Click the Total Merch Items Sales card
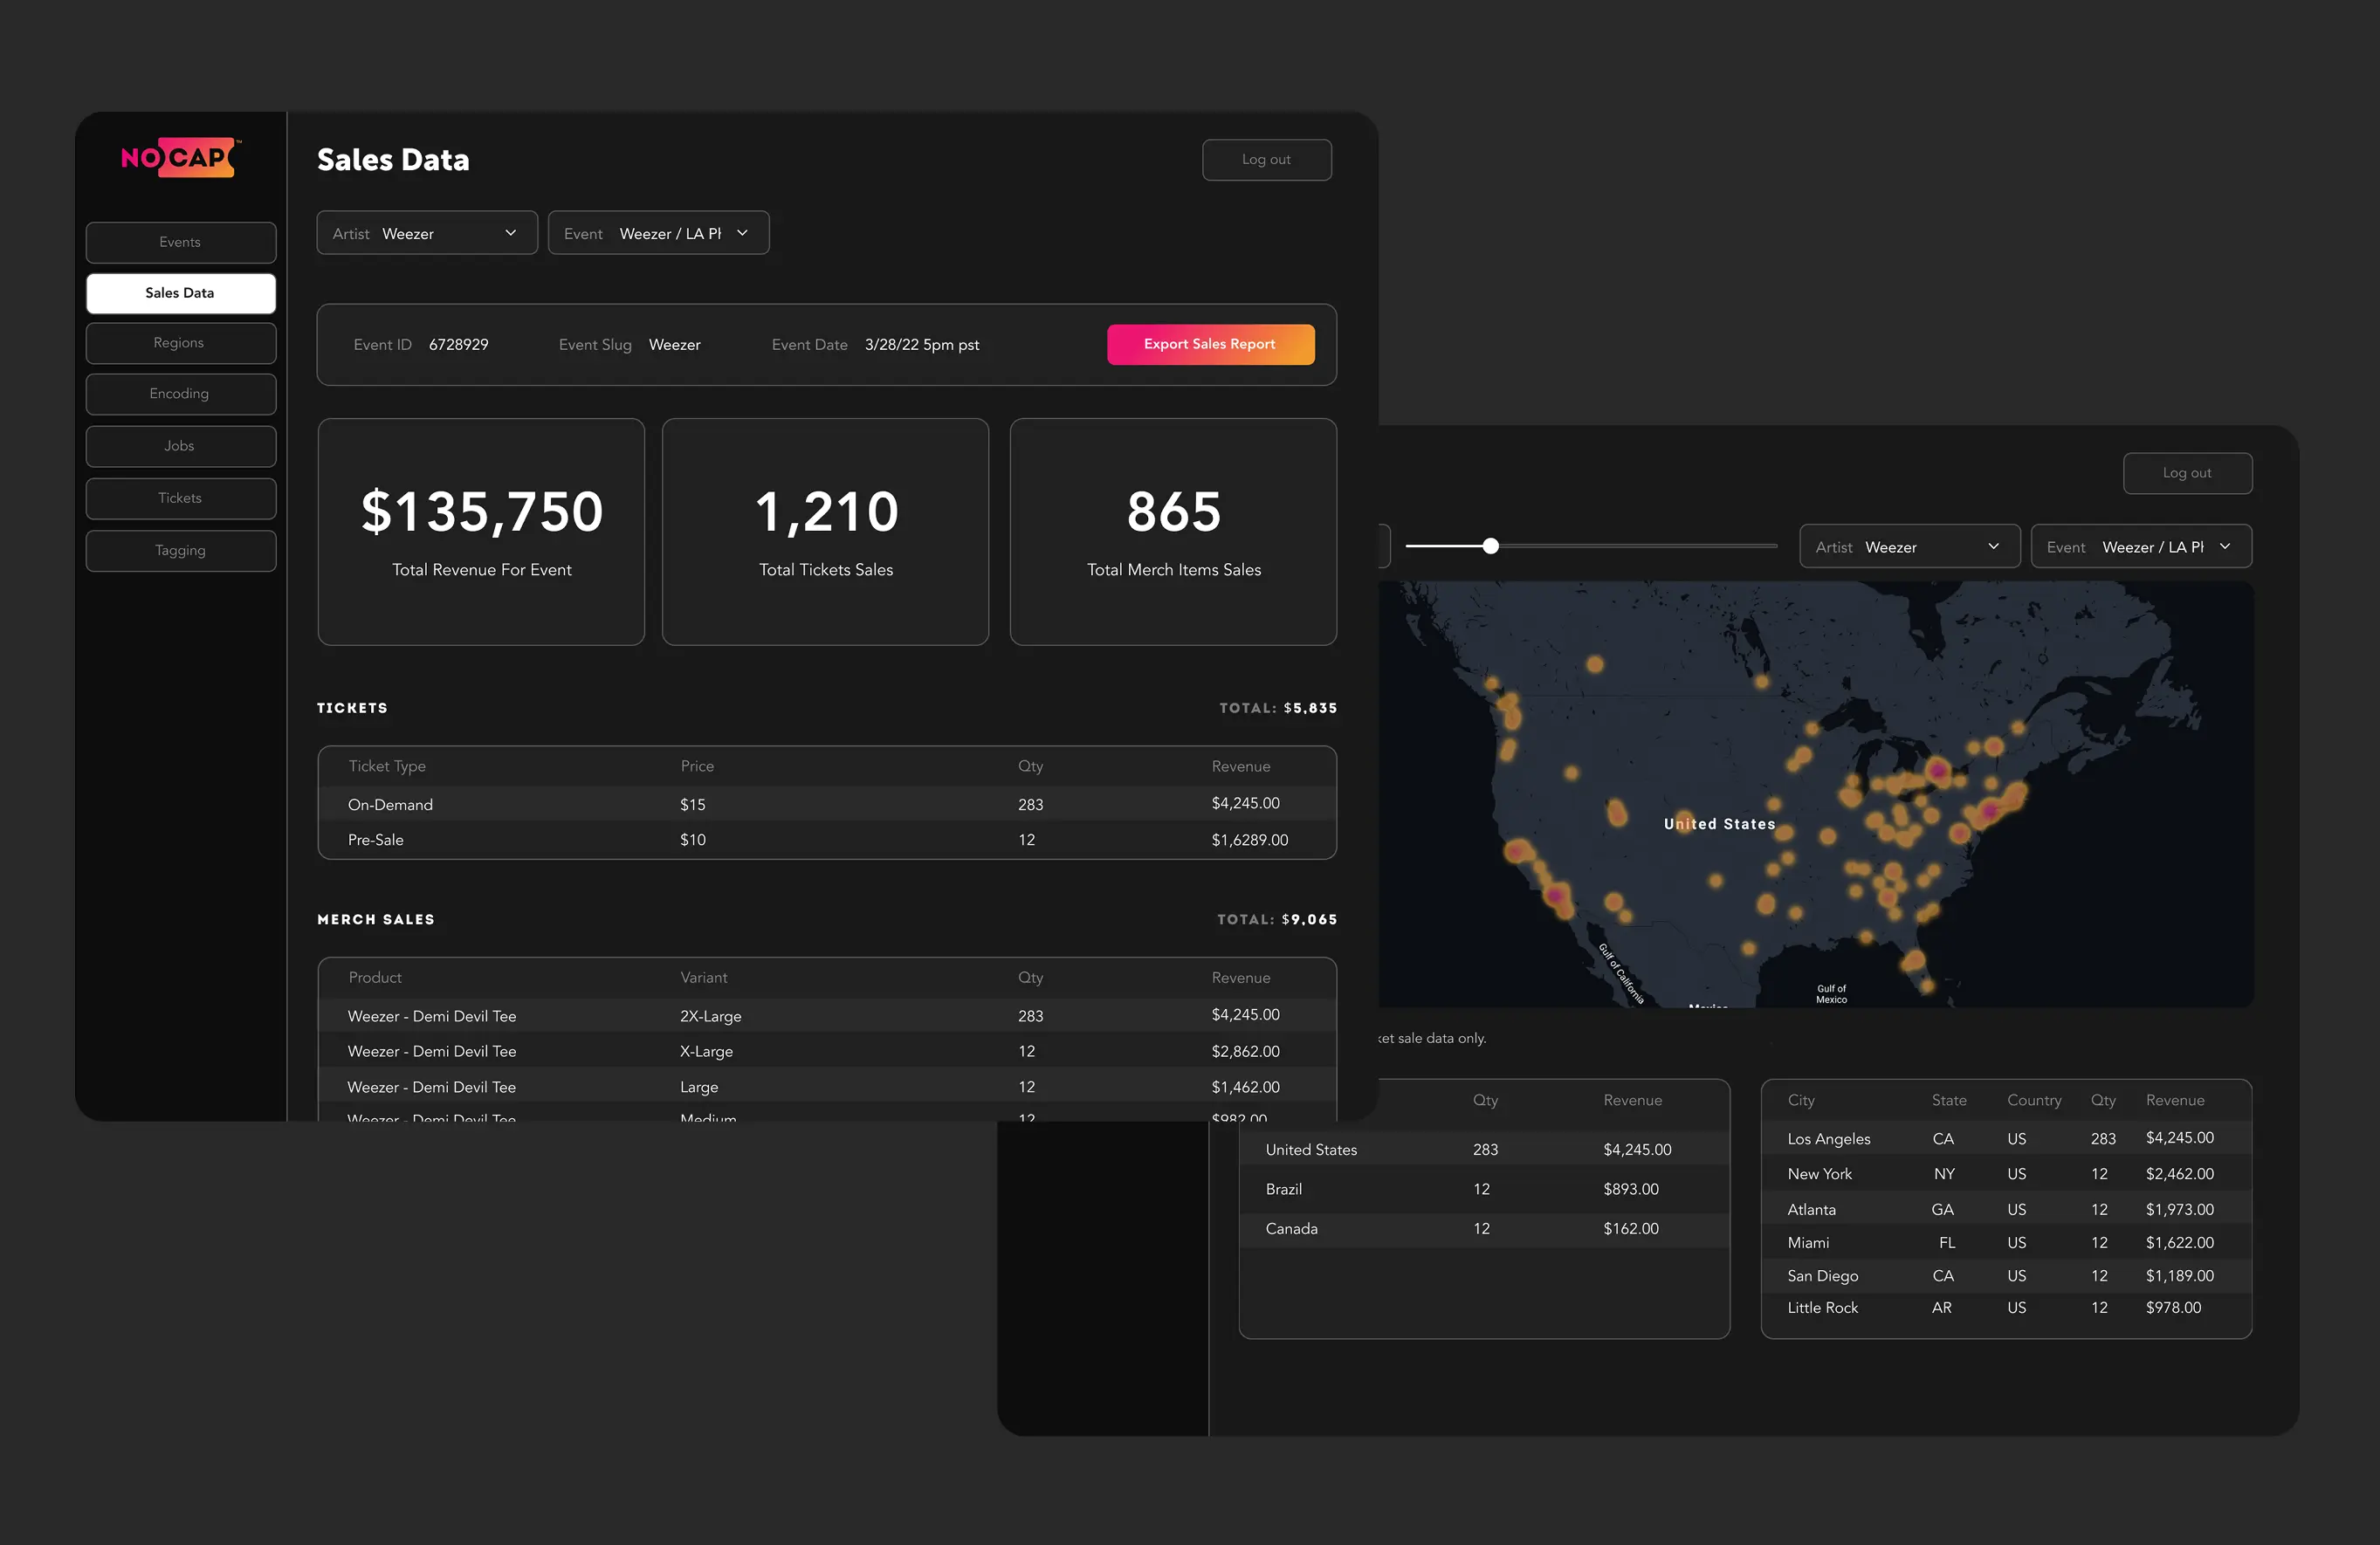Viewport: 2380px width, 1545px height. pos(1173,532)
